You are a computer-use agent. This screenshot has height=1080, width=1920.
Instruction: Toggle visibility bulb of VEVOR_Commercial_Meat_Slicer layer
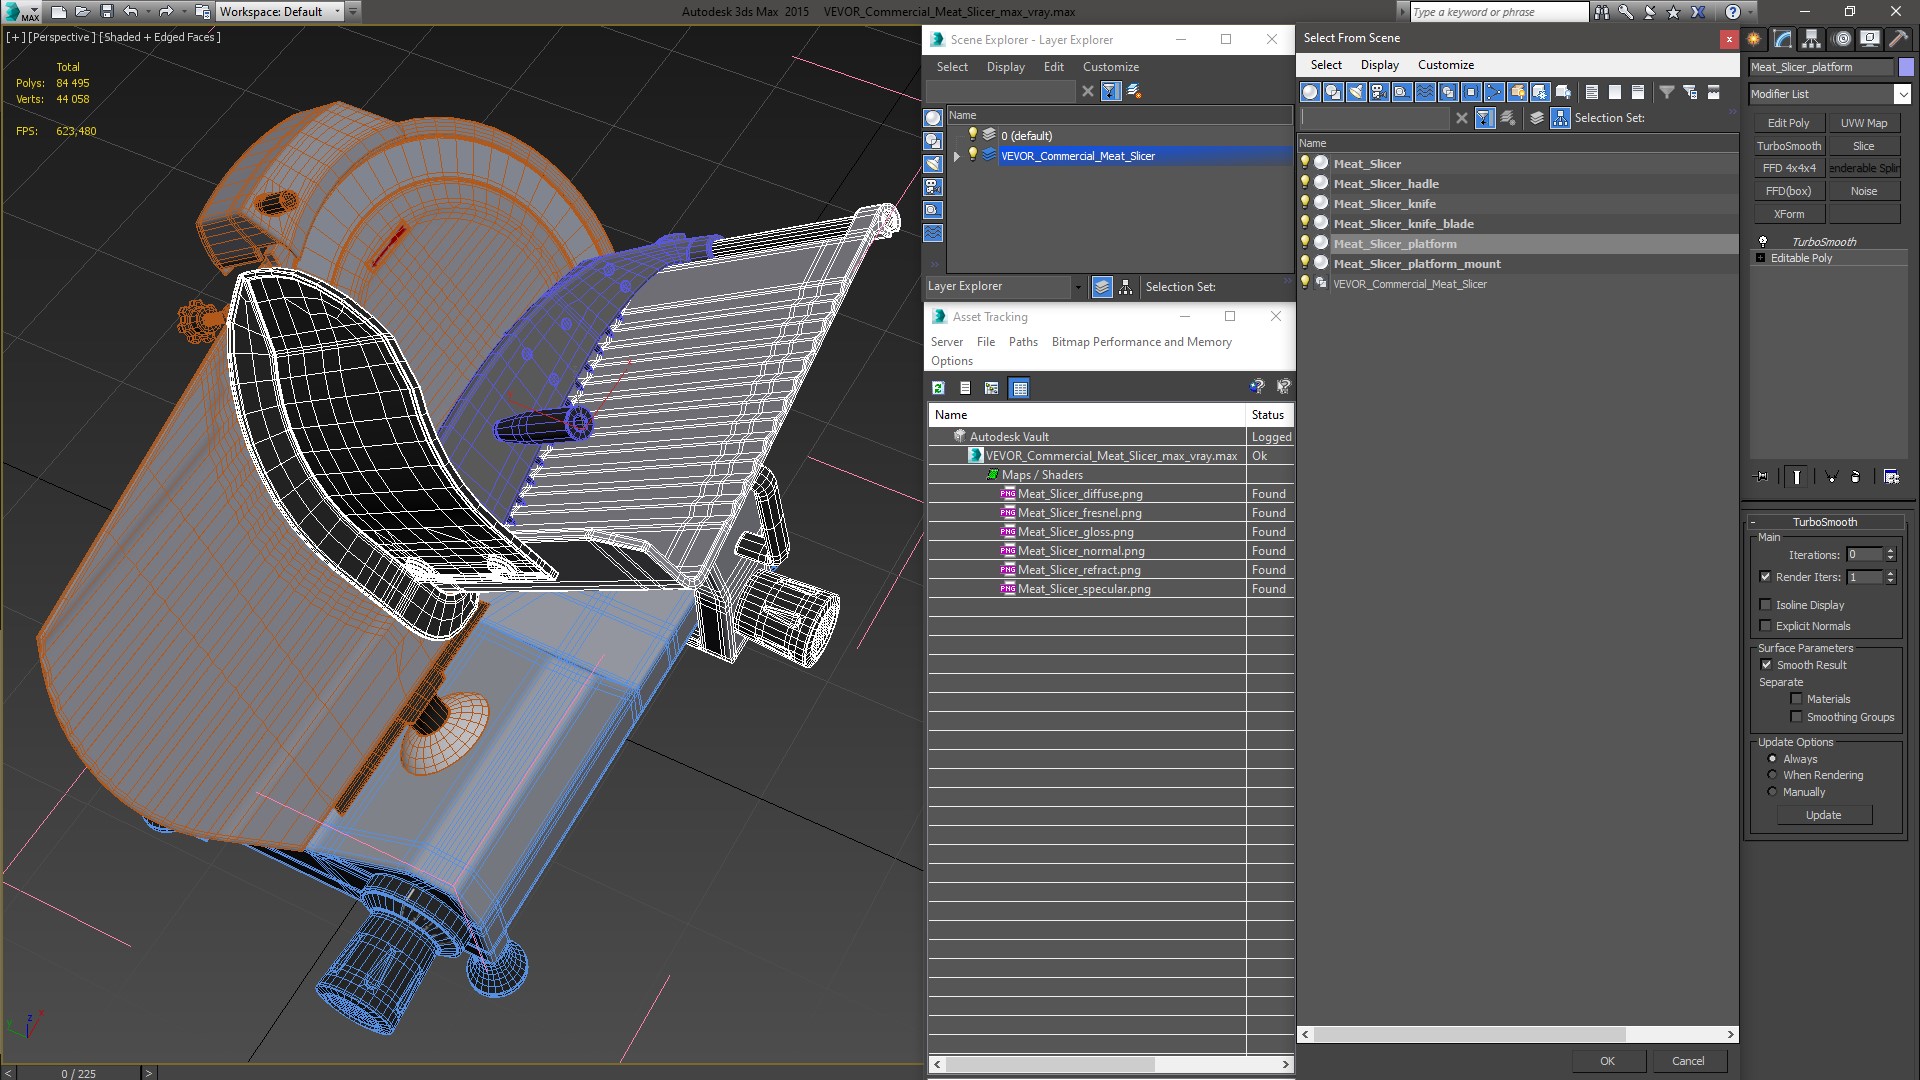(x=972, y=155)
